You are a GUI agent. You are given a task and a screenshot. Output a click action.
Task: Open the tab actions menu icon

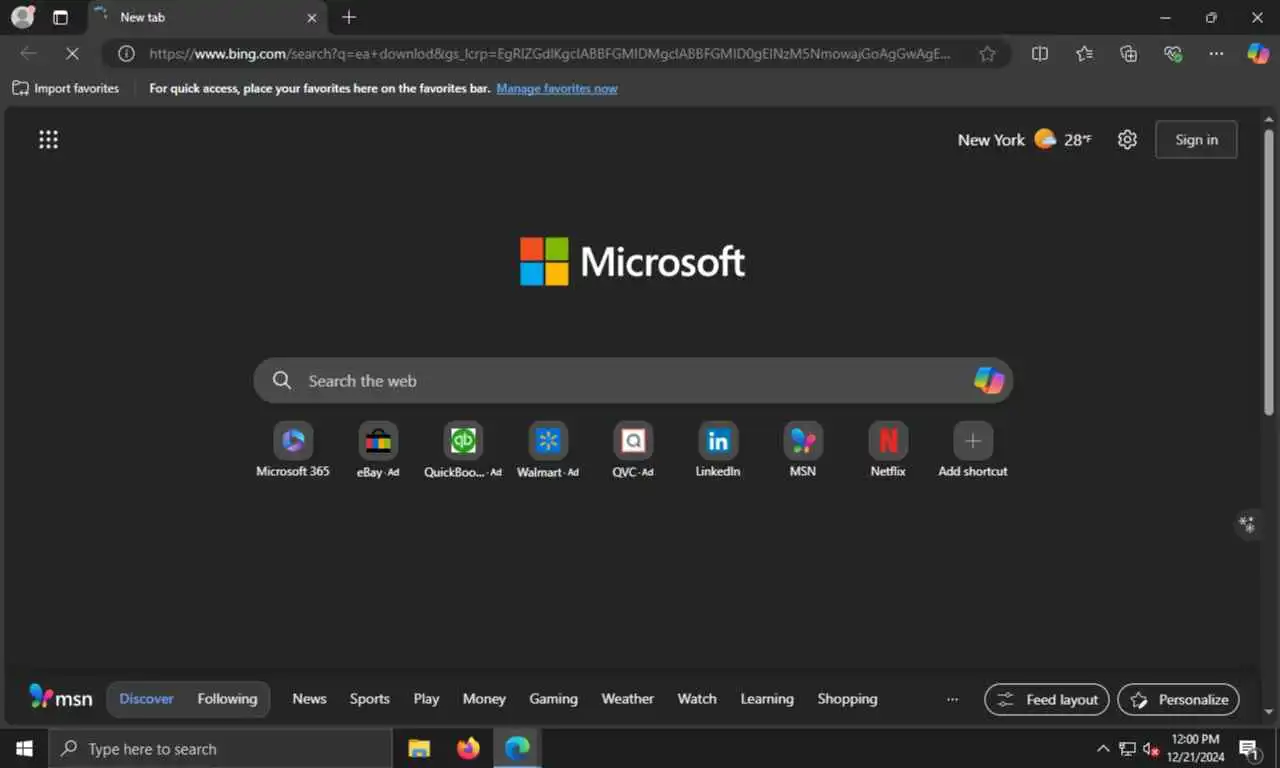pyautogui.click(x=60, y=17)
